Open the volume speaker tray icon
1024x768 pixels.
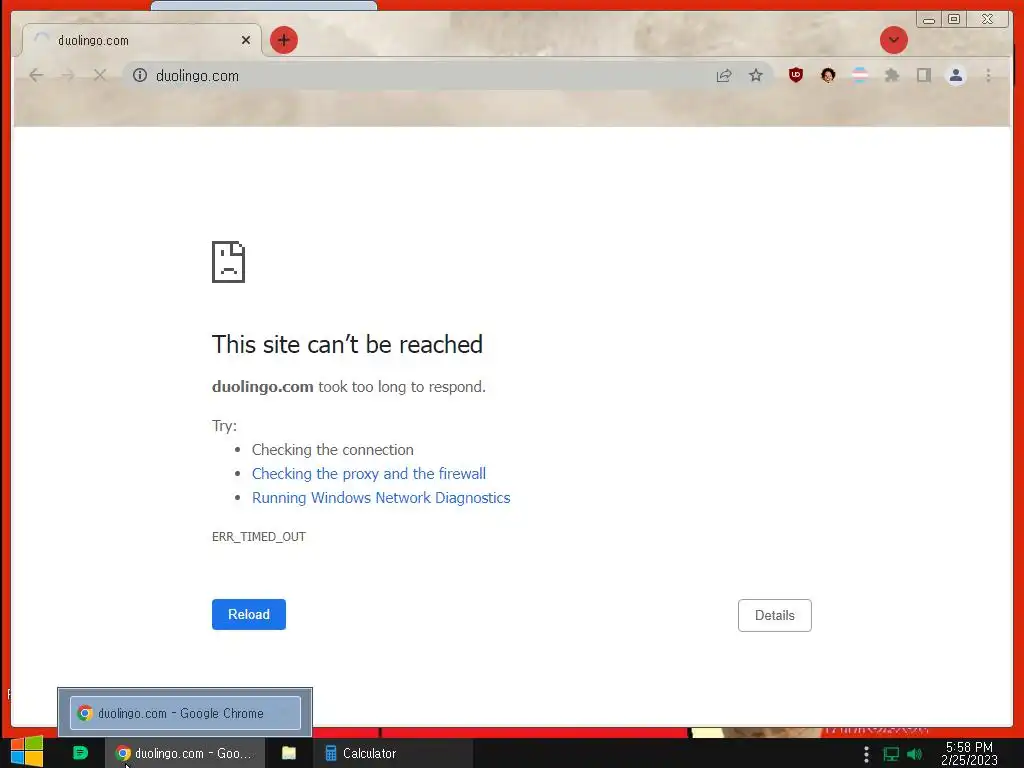(x=914, y=754)
